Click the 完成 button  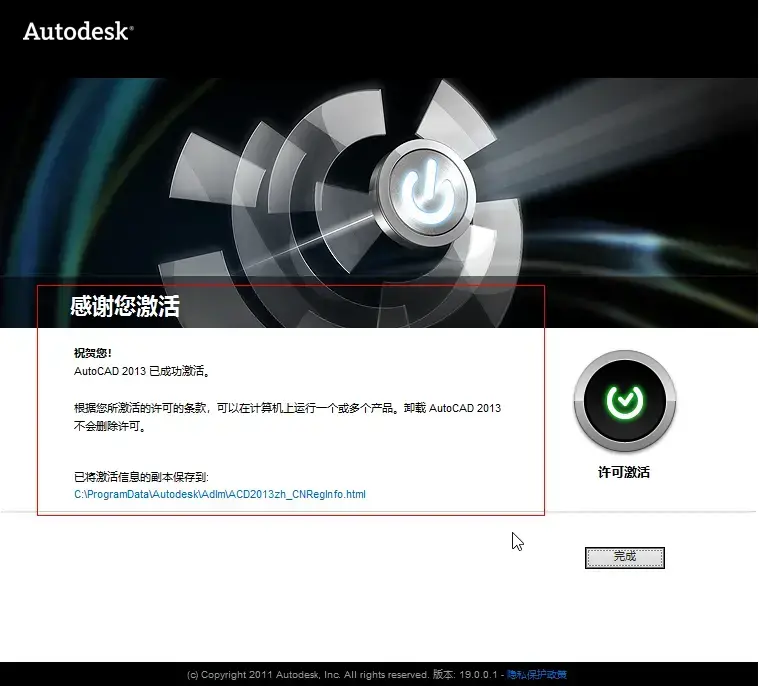(x=624, y=558)
